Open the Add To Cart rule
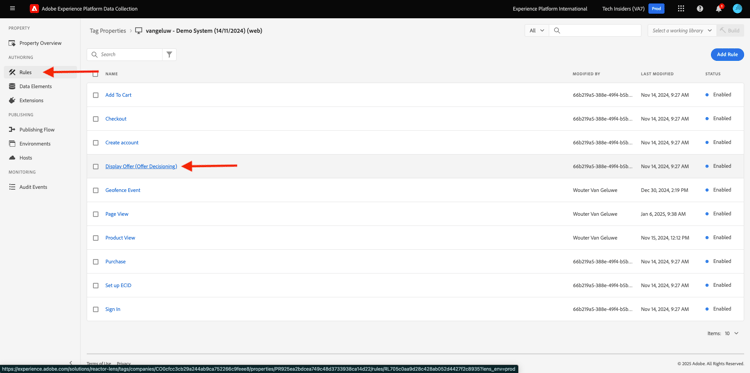The height and width of the screenshot is (373, 750). [118, 95]
